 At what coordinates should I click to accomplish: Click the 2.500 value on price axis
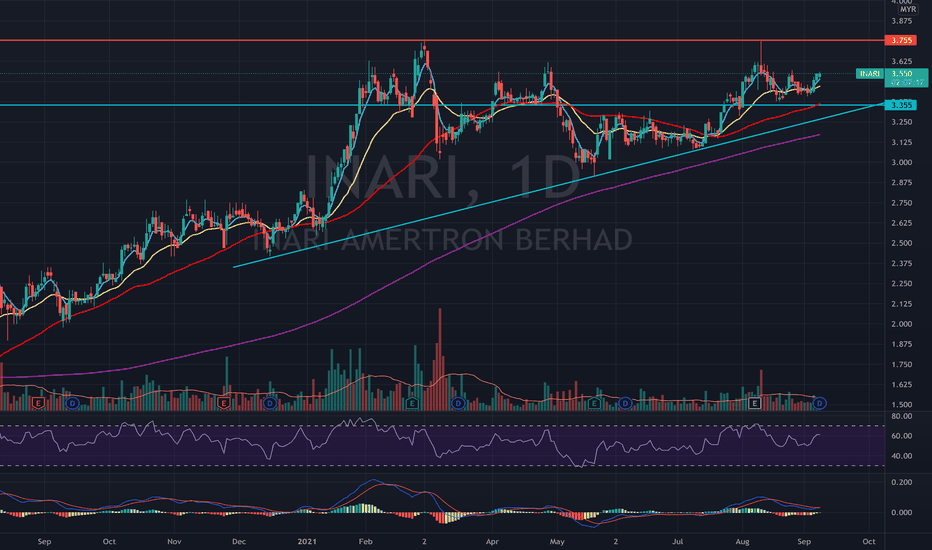(x=902, y=243)
